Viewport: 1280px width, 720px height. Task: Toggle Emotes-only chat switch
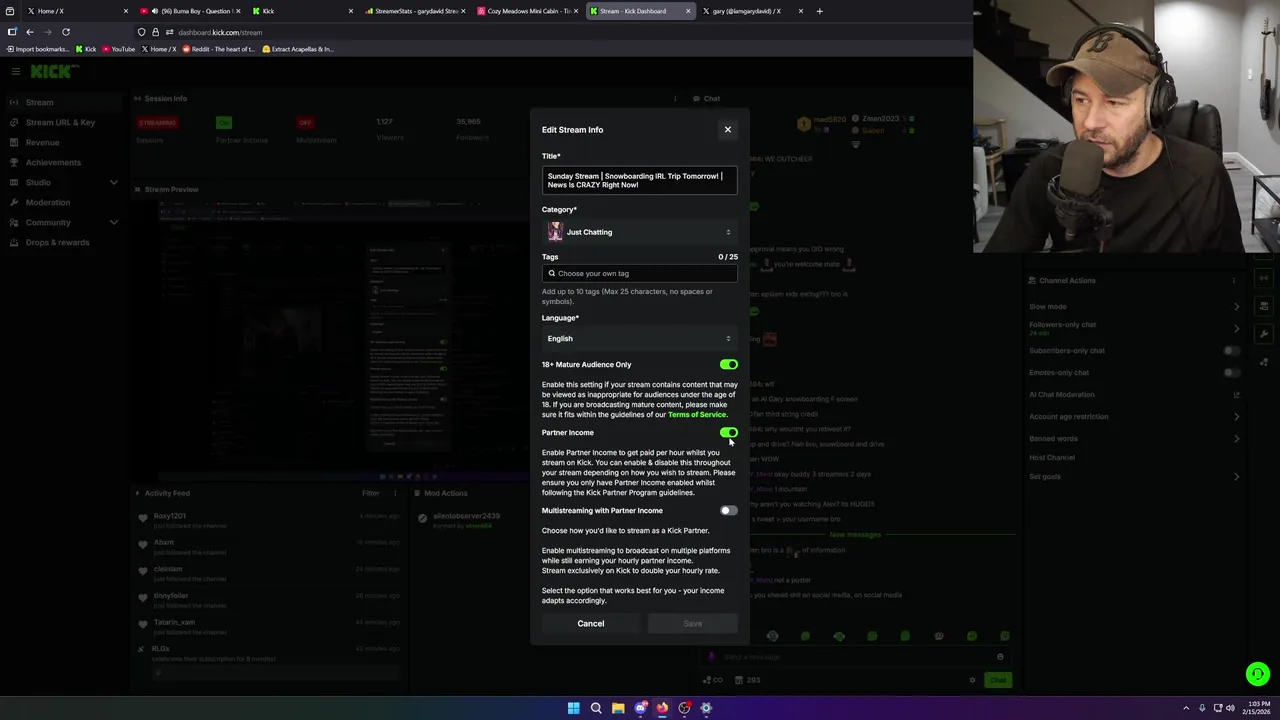(x=1231, y=373)
